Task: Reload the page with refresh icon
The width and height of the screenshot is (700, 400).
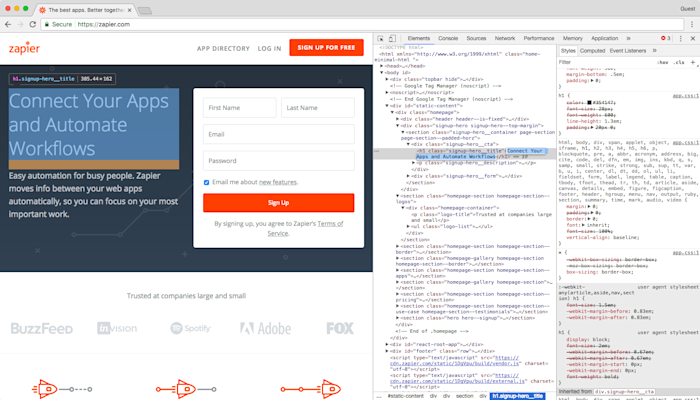Action: 33,25
